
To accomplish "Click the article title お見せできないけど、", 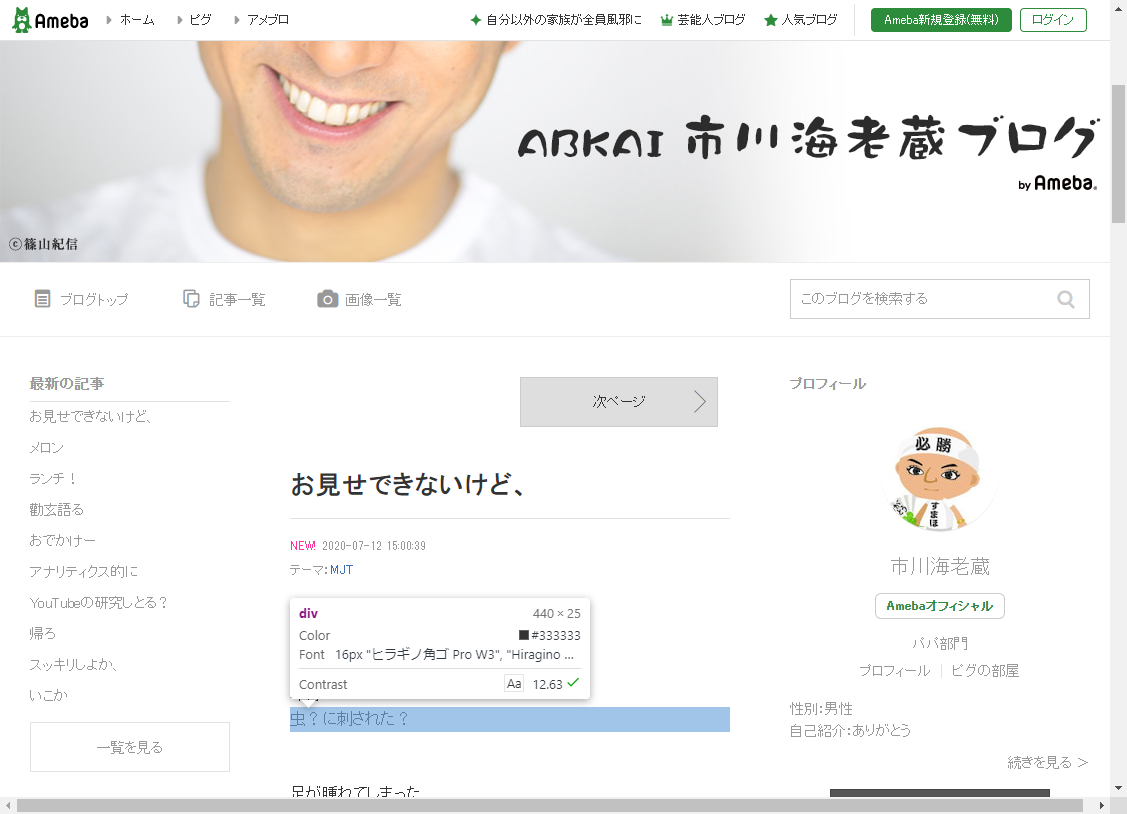I will click(x=408, y=485).
